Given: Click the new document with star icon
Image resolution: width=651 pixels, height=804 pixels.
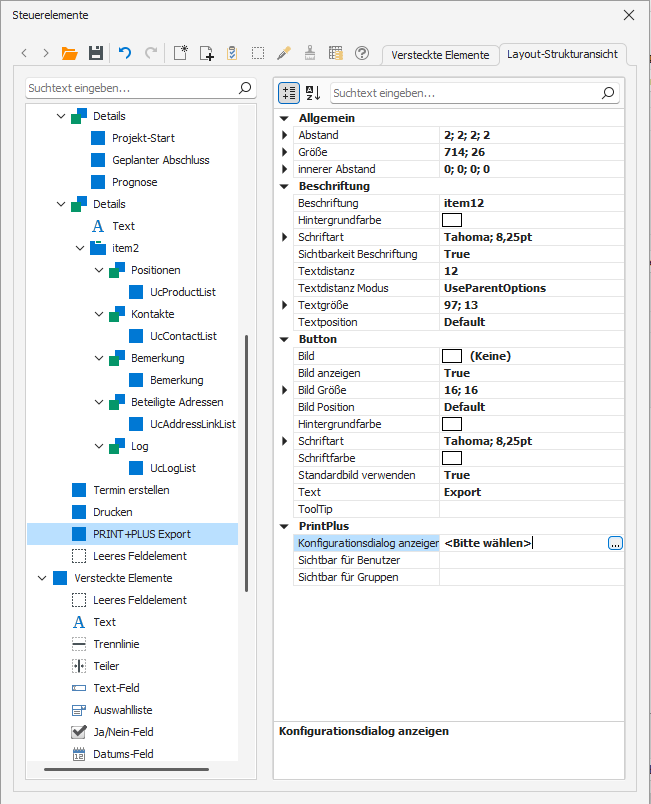Looking at the screenshot, I should [180, 53].
